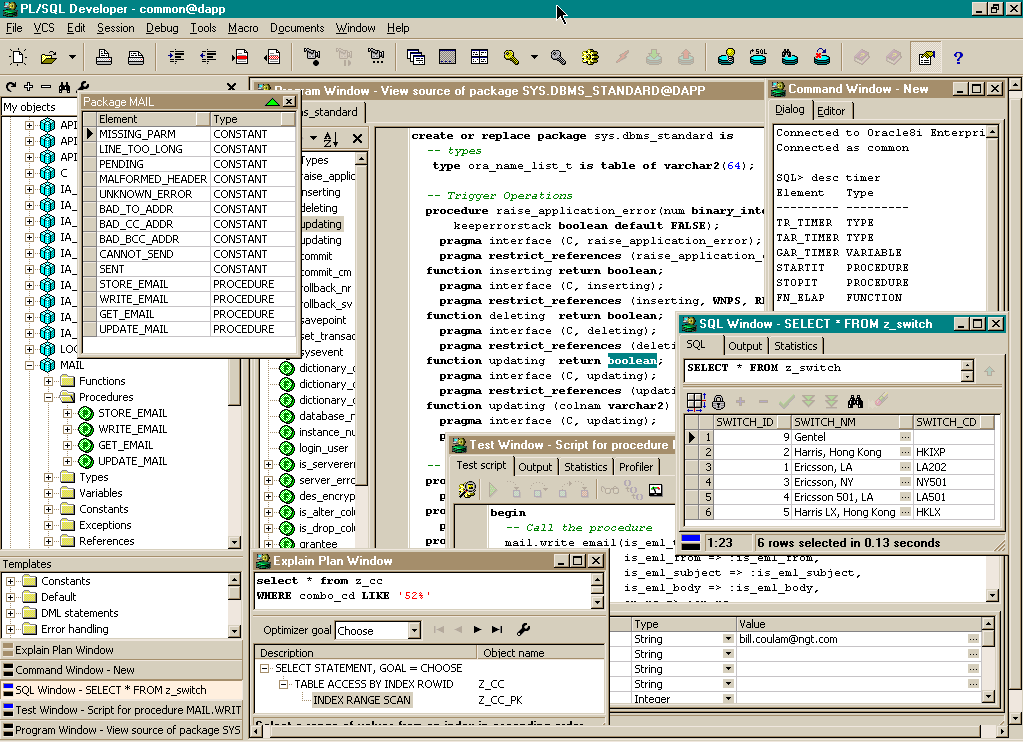Click ellipsis button beside Gentel cell

point(905,437)
